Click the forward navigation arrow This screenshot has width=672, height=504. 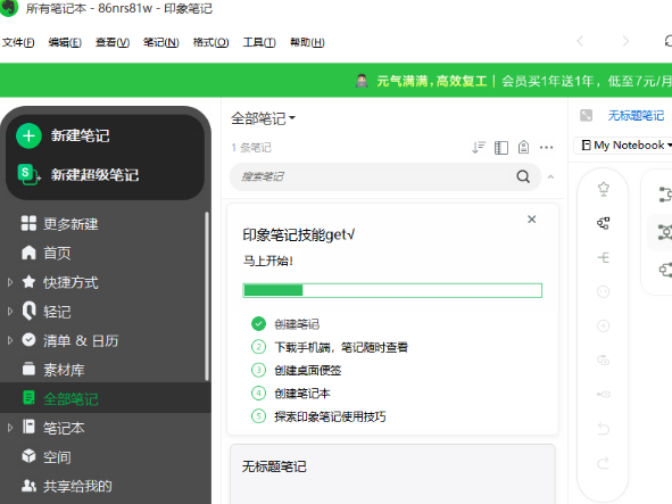click(x=626, y=41)
